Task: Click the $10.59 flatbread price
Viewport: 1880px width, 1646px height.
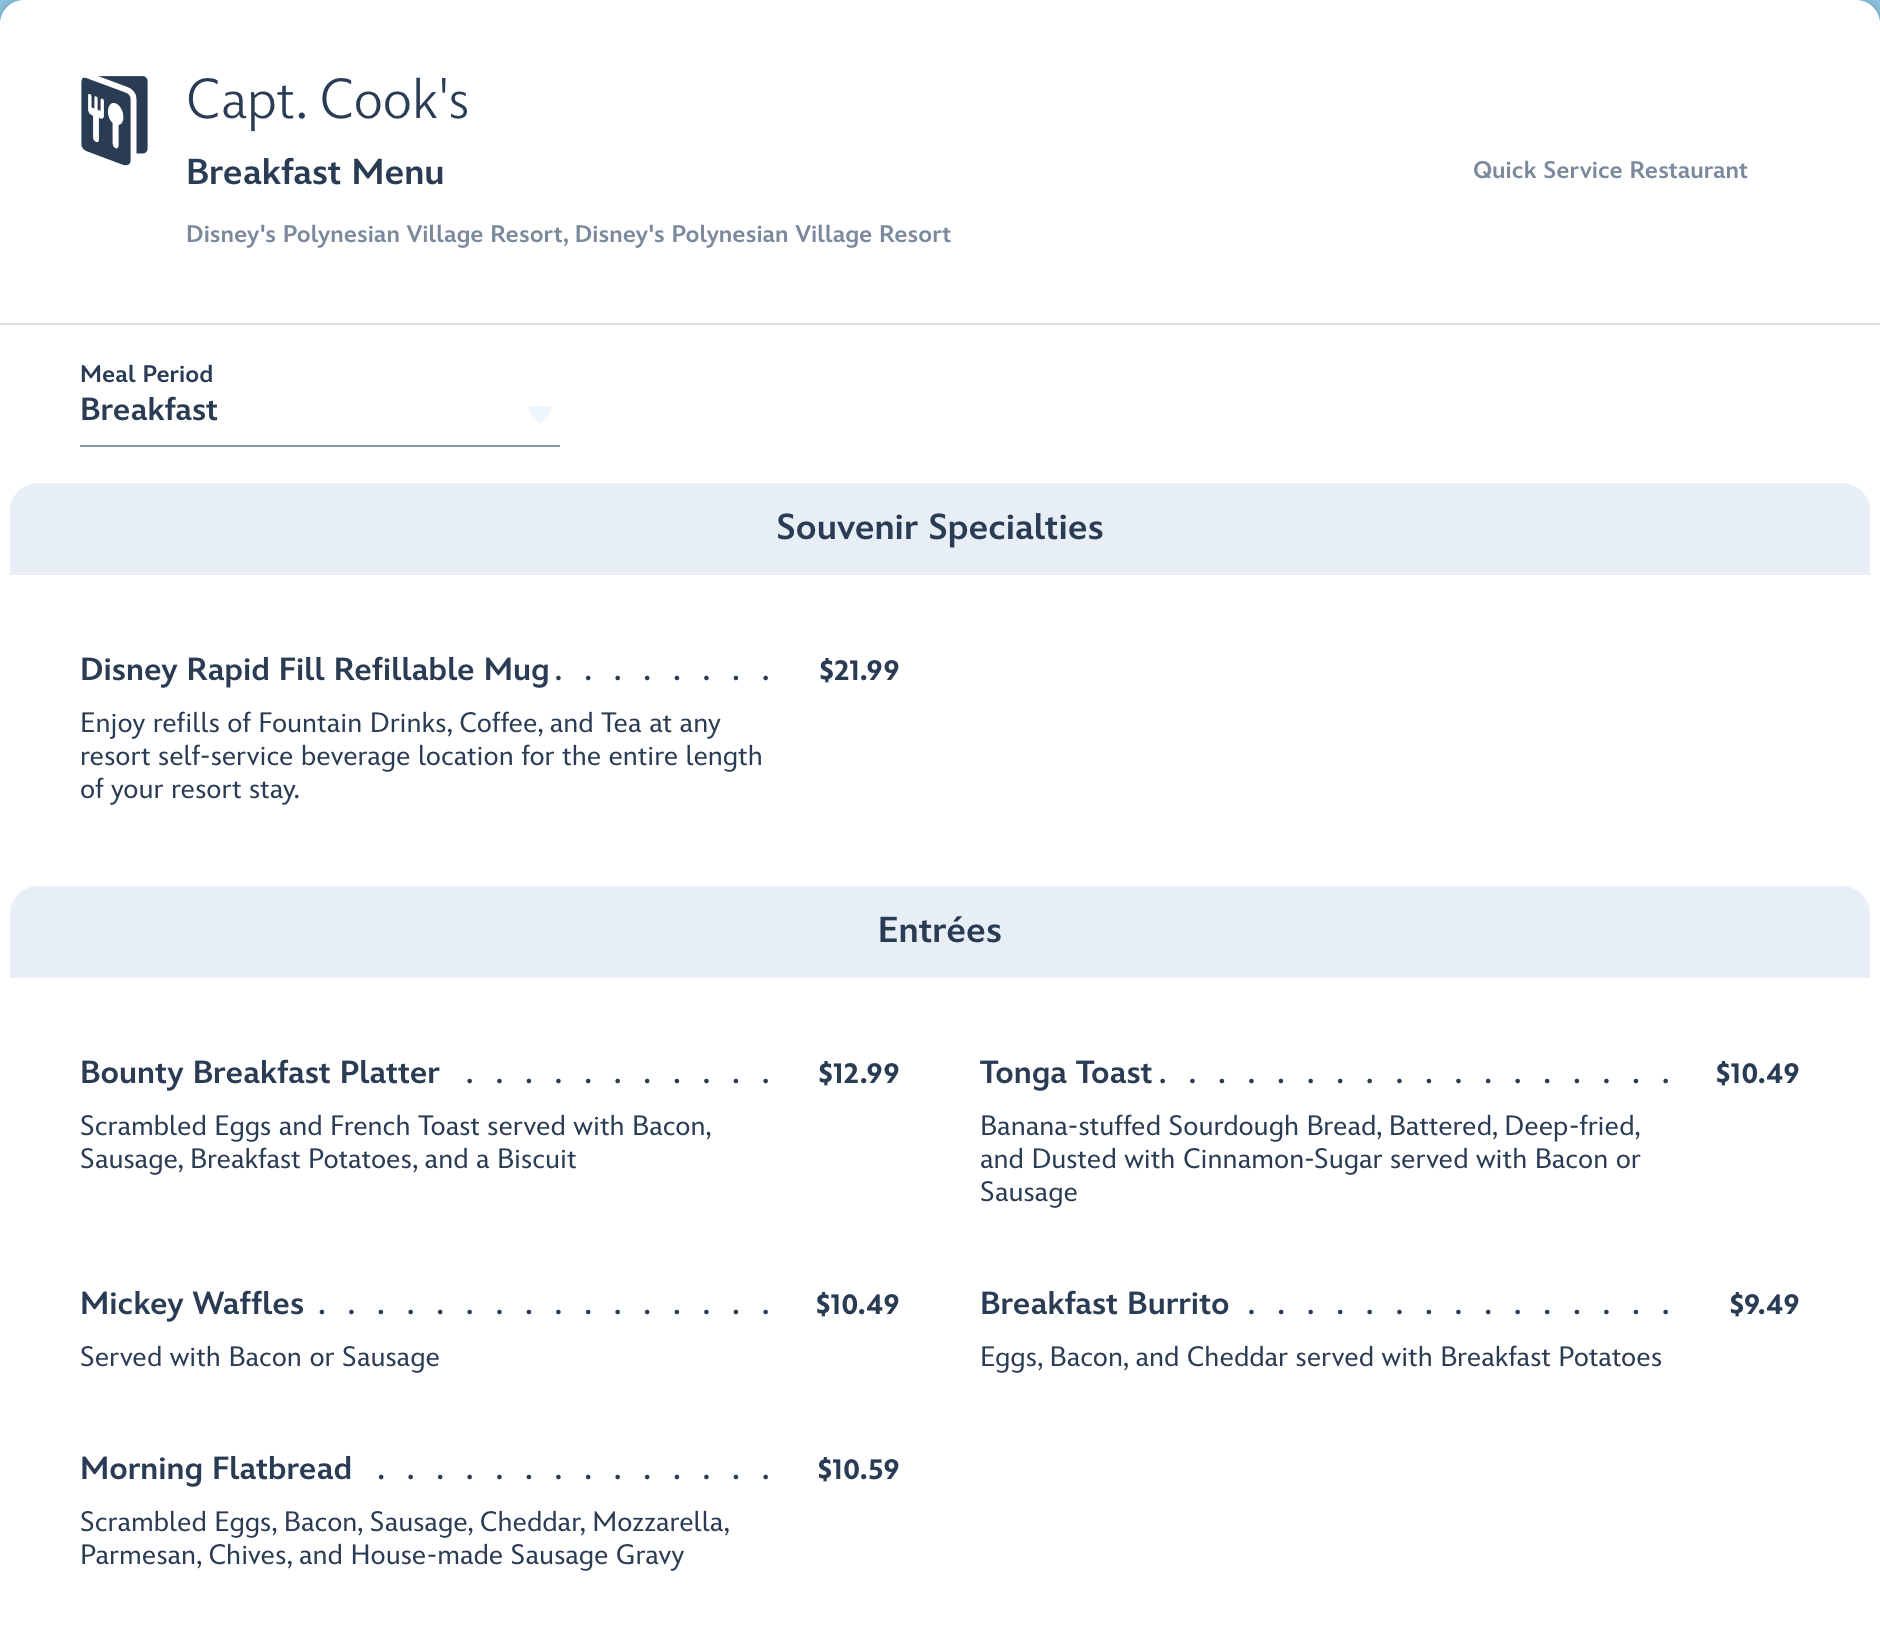Action: point(858,1470)
